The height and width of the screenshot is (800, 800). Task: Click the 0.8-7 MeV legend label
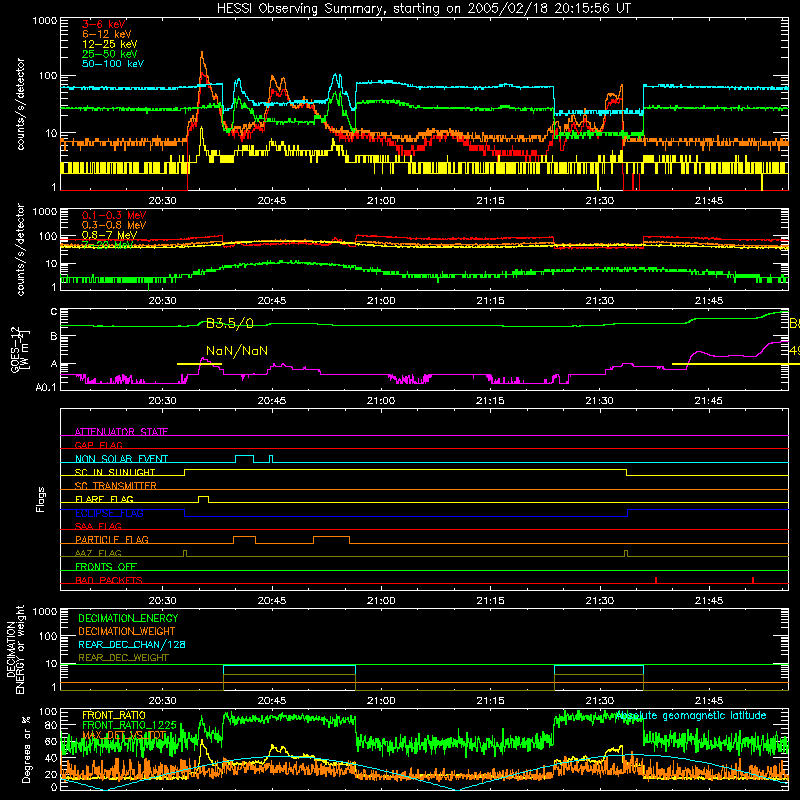(109, 235)
